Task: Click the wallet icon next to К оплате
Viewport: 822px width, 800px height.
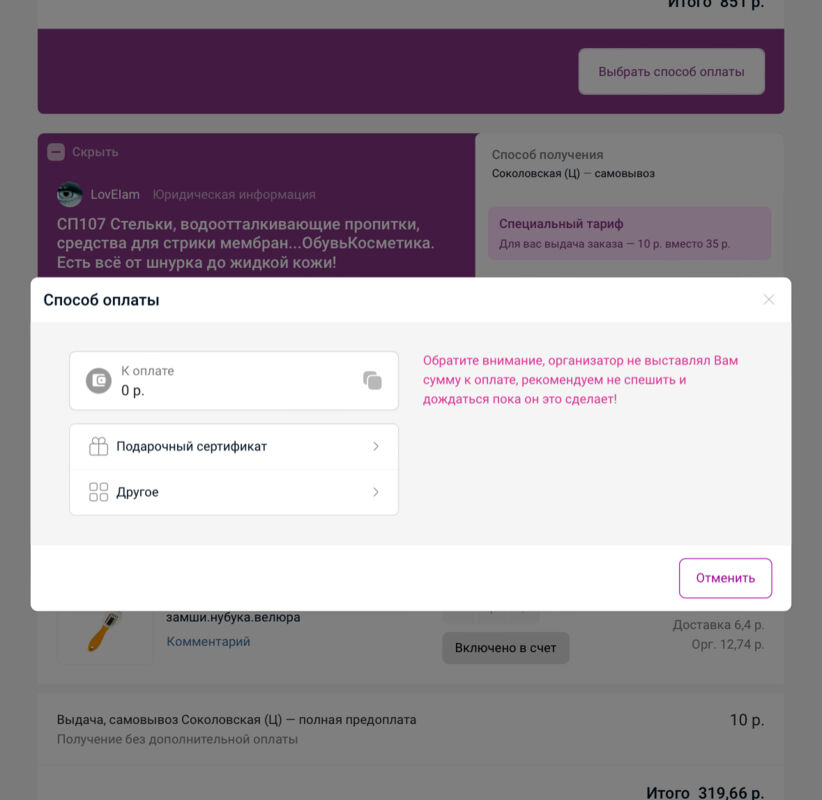Action: (x=98, y=380)
